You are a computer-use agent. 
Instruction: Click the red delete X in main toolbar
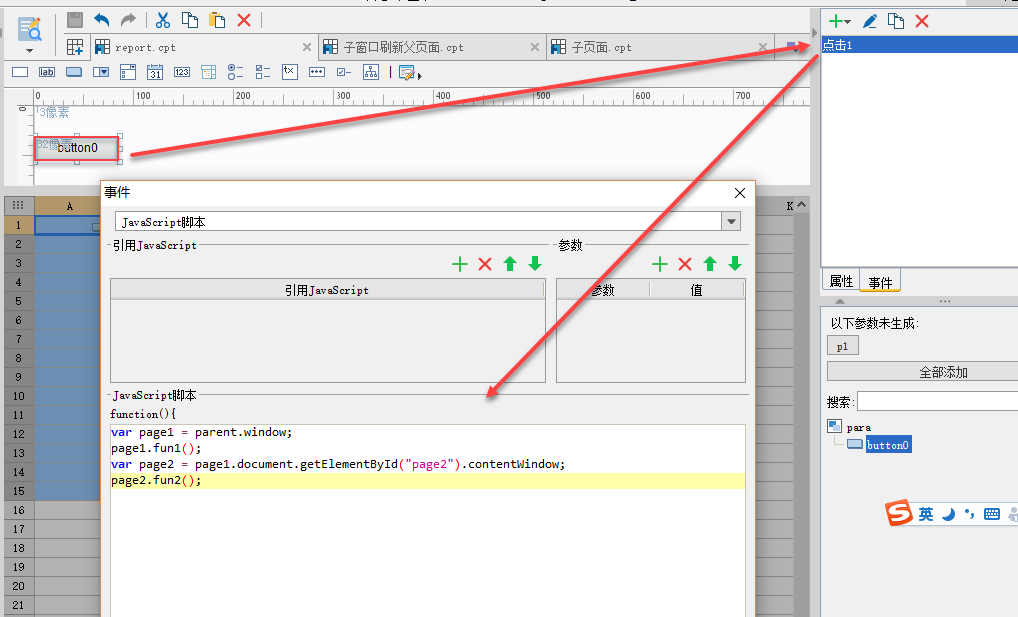[244, 20]
